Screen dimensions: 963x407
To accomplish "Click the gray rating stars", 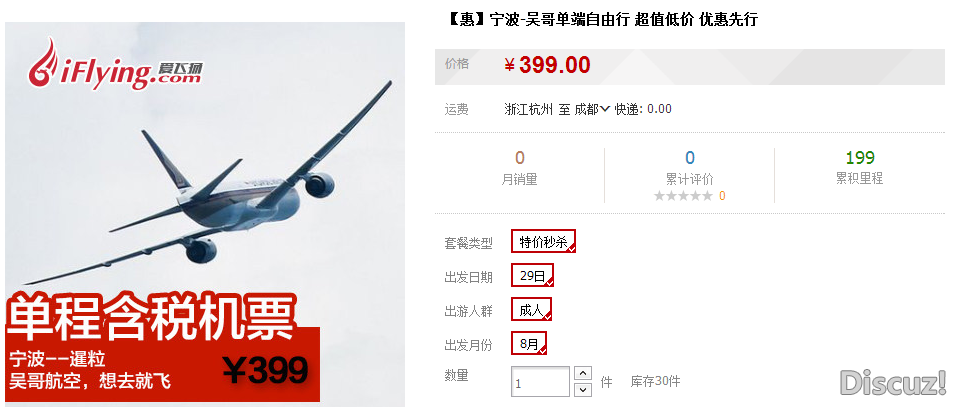I will [684, 196].
